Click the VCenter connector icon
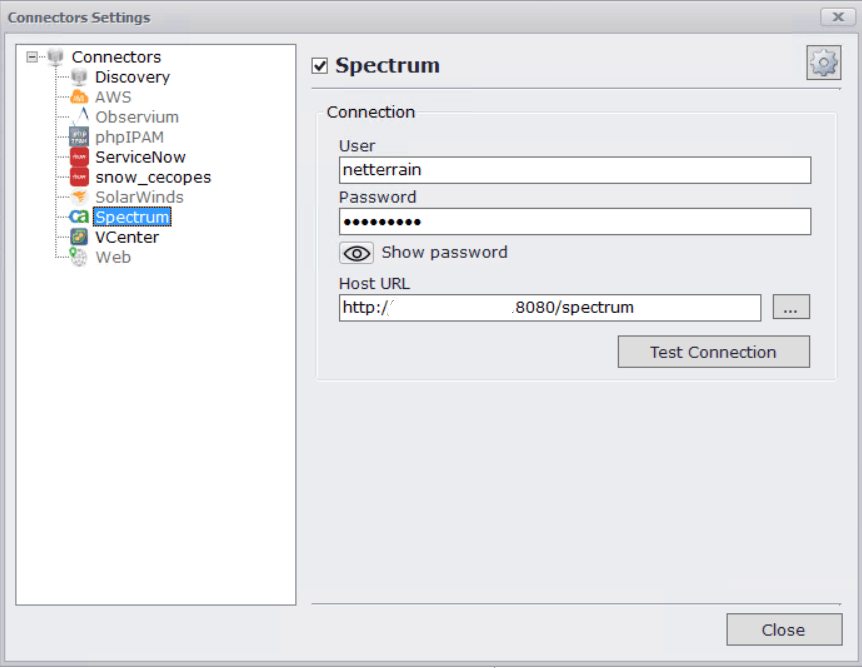The height and width of the screenshot is (668, 862). point(79,237)
